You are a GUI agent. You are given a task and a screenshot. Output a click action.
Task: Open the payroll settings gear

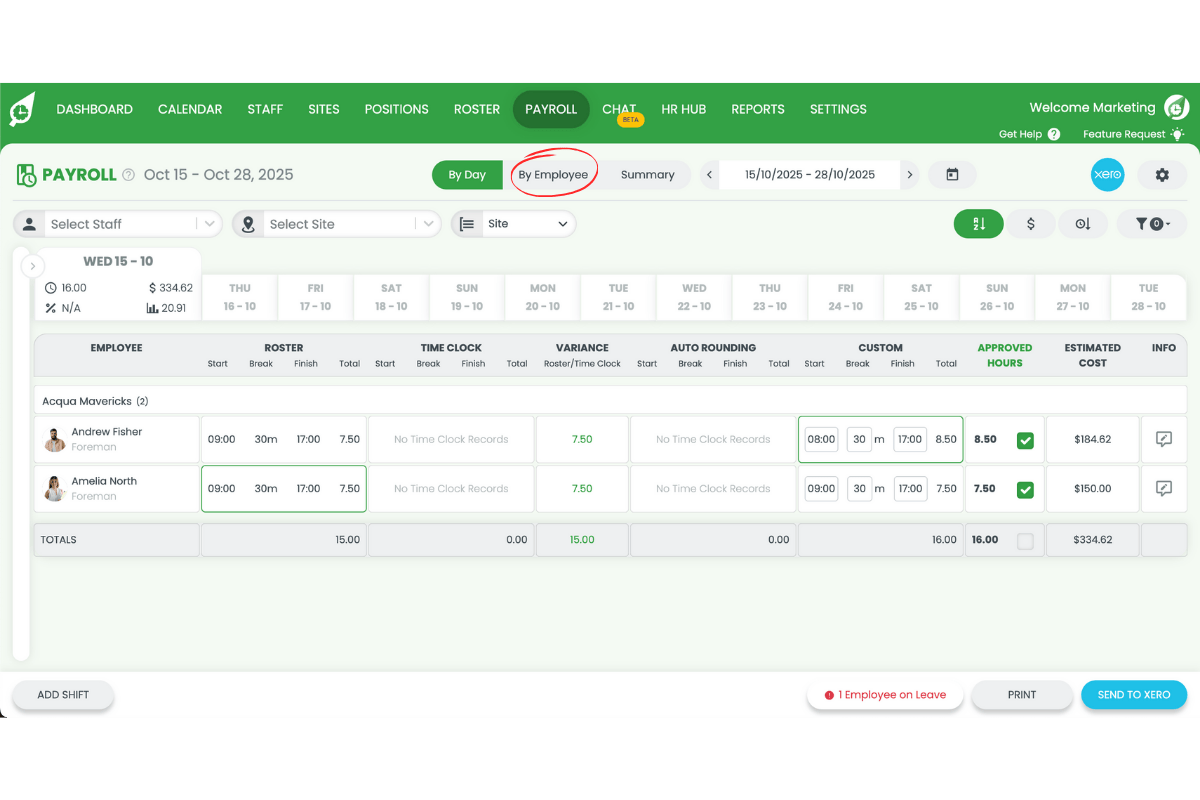(1162, 174)
